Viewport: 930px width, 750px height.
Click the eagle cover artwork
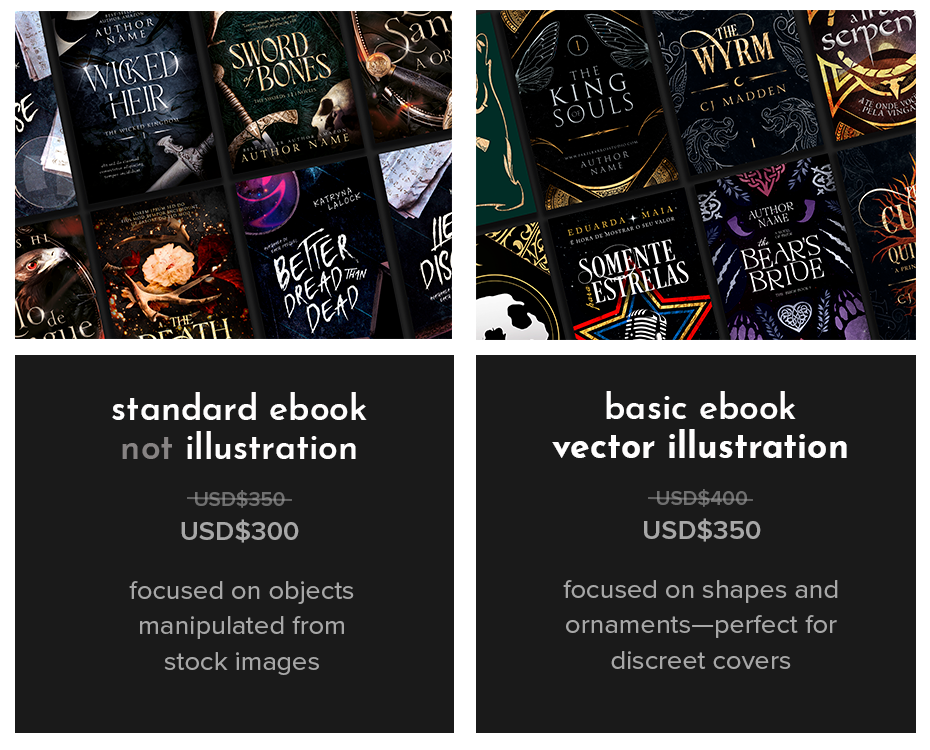pyautogui.click(x=55, y=279)
